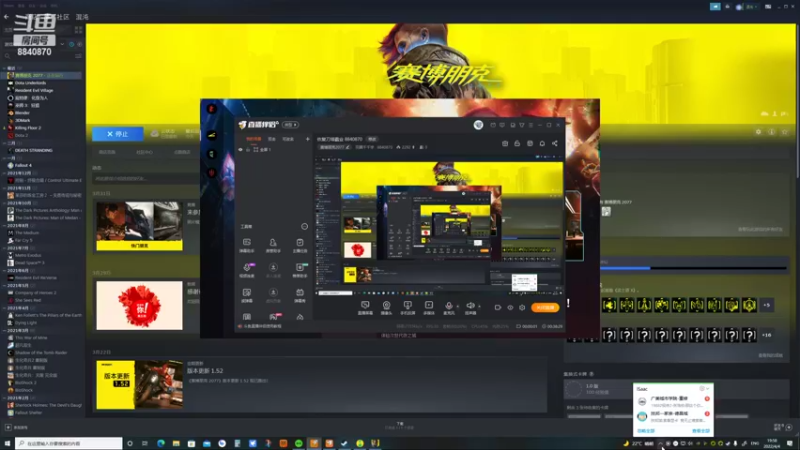Open the Steam library filter options icon
The image size is (800, 450).
pos(78,56)
